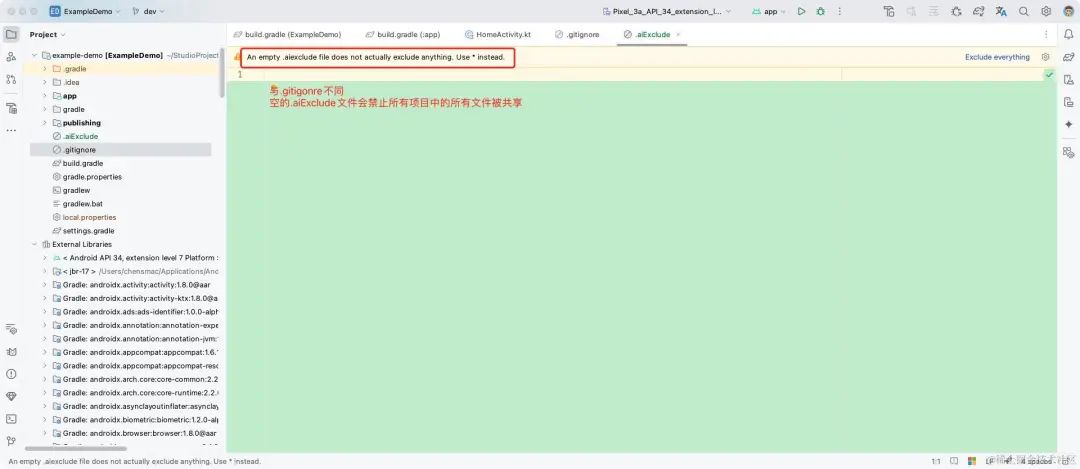The width and height of the screenshot is (1080, 469).
Task: Click the green inspection checkmark in editor
Action: click(1049, 74)
